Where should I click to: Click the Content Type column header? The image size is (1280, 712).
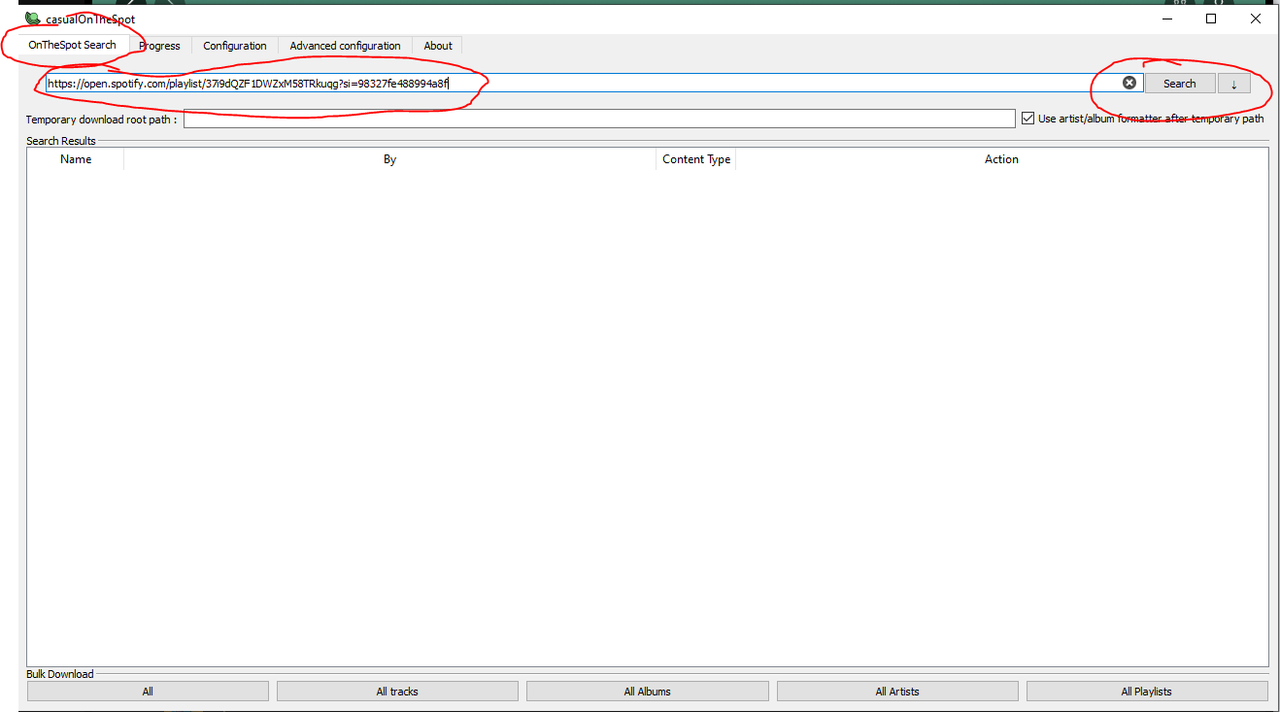(x=696, y=159)
